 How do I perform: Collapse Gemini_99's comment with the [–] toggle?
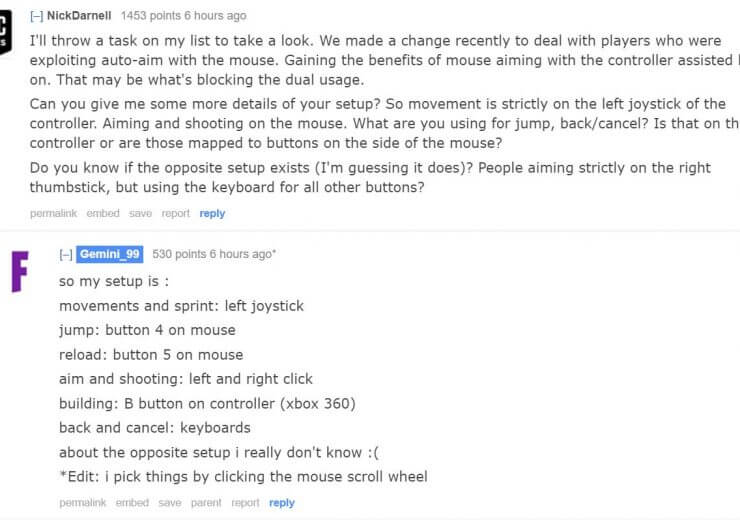[x=66, y=255]
